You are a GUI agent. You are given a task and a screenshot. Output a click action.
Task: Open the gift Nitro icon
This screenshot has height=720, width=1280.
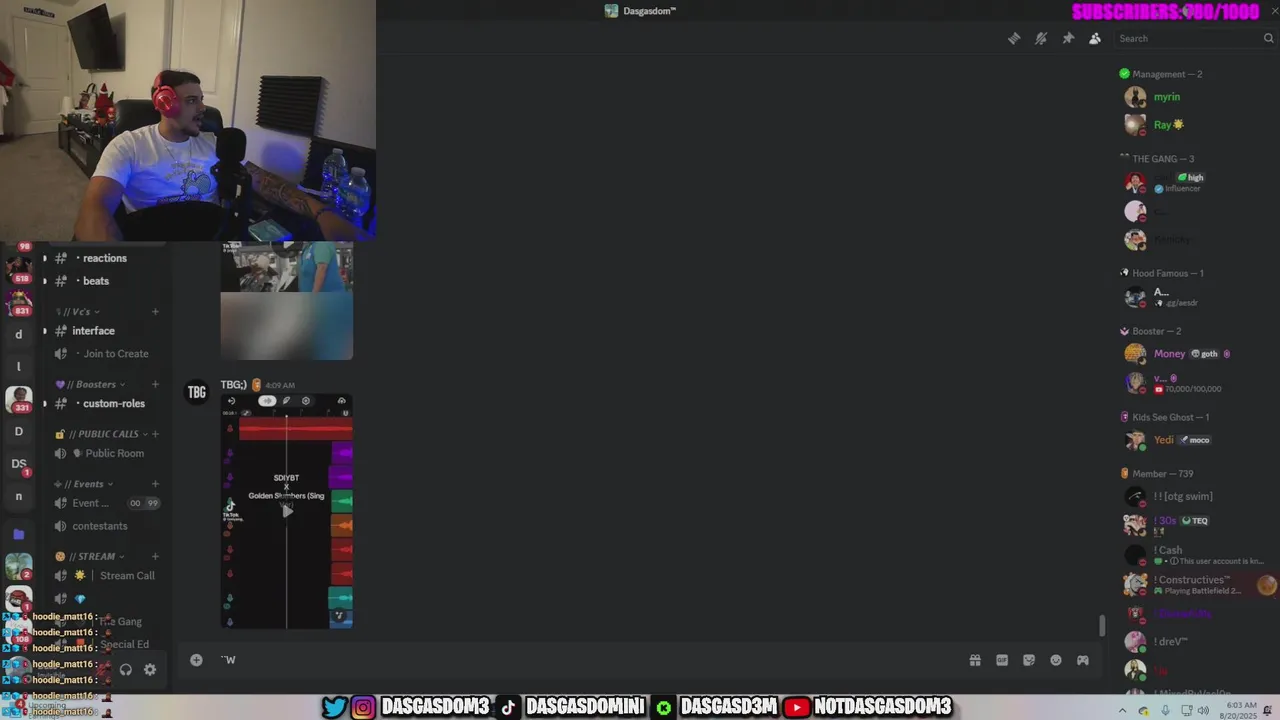tap(975, 660)
